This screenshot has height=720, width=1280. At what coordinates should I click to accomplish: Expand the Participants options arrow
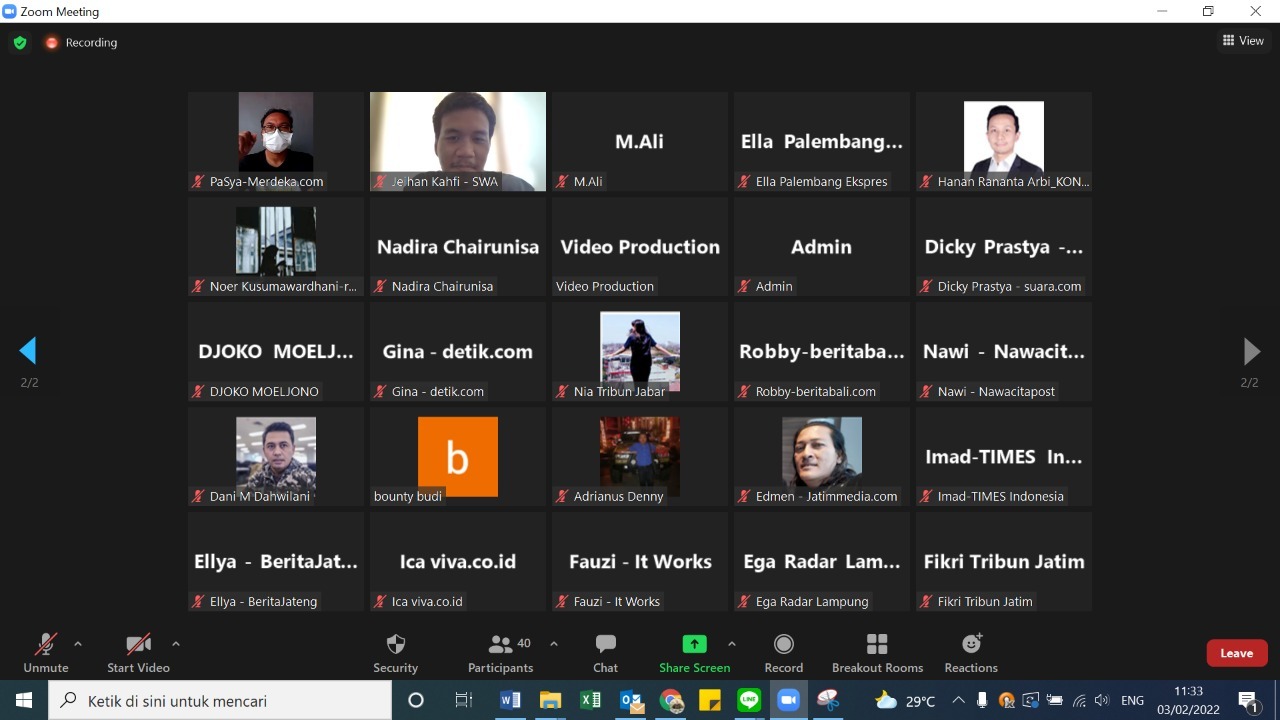(x=554, y=644)
